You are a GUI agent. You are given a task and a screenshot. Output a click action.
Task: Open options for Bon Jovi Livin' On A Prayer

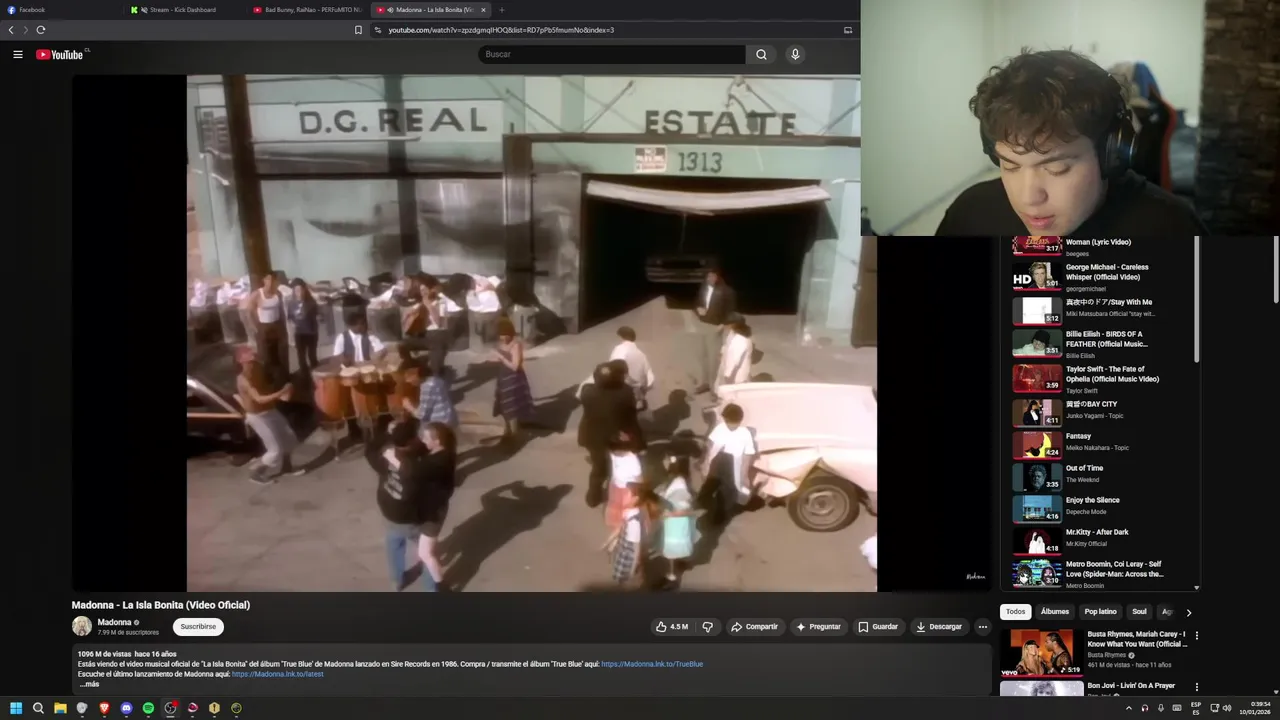coord(1196,687)
